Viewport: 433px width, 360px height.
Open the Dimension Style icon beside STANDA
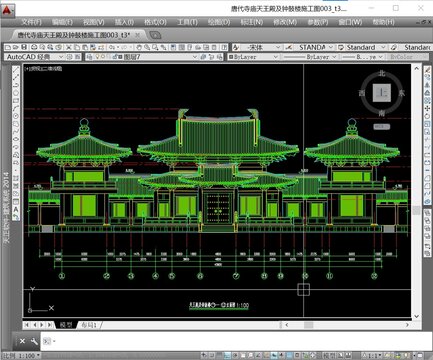click(x=289, y=48)
